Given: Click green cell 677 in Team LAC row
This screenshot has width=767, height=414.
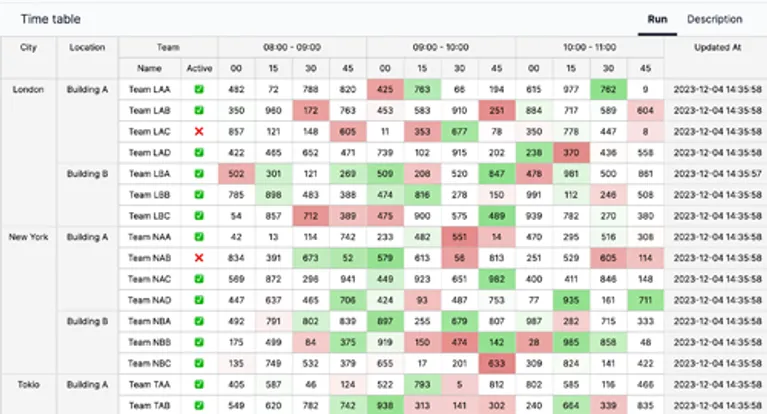Looking at the screenshot, I should (x=459, y=132).
